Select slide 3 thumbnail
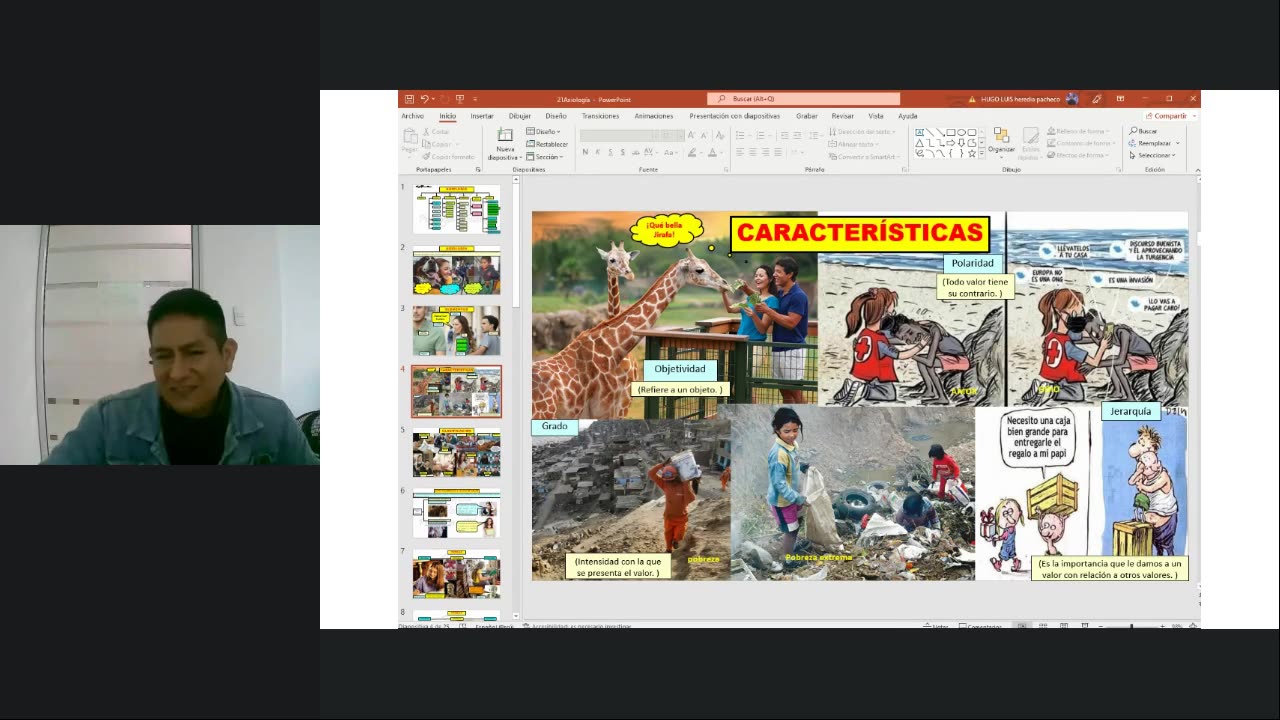 456,331
